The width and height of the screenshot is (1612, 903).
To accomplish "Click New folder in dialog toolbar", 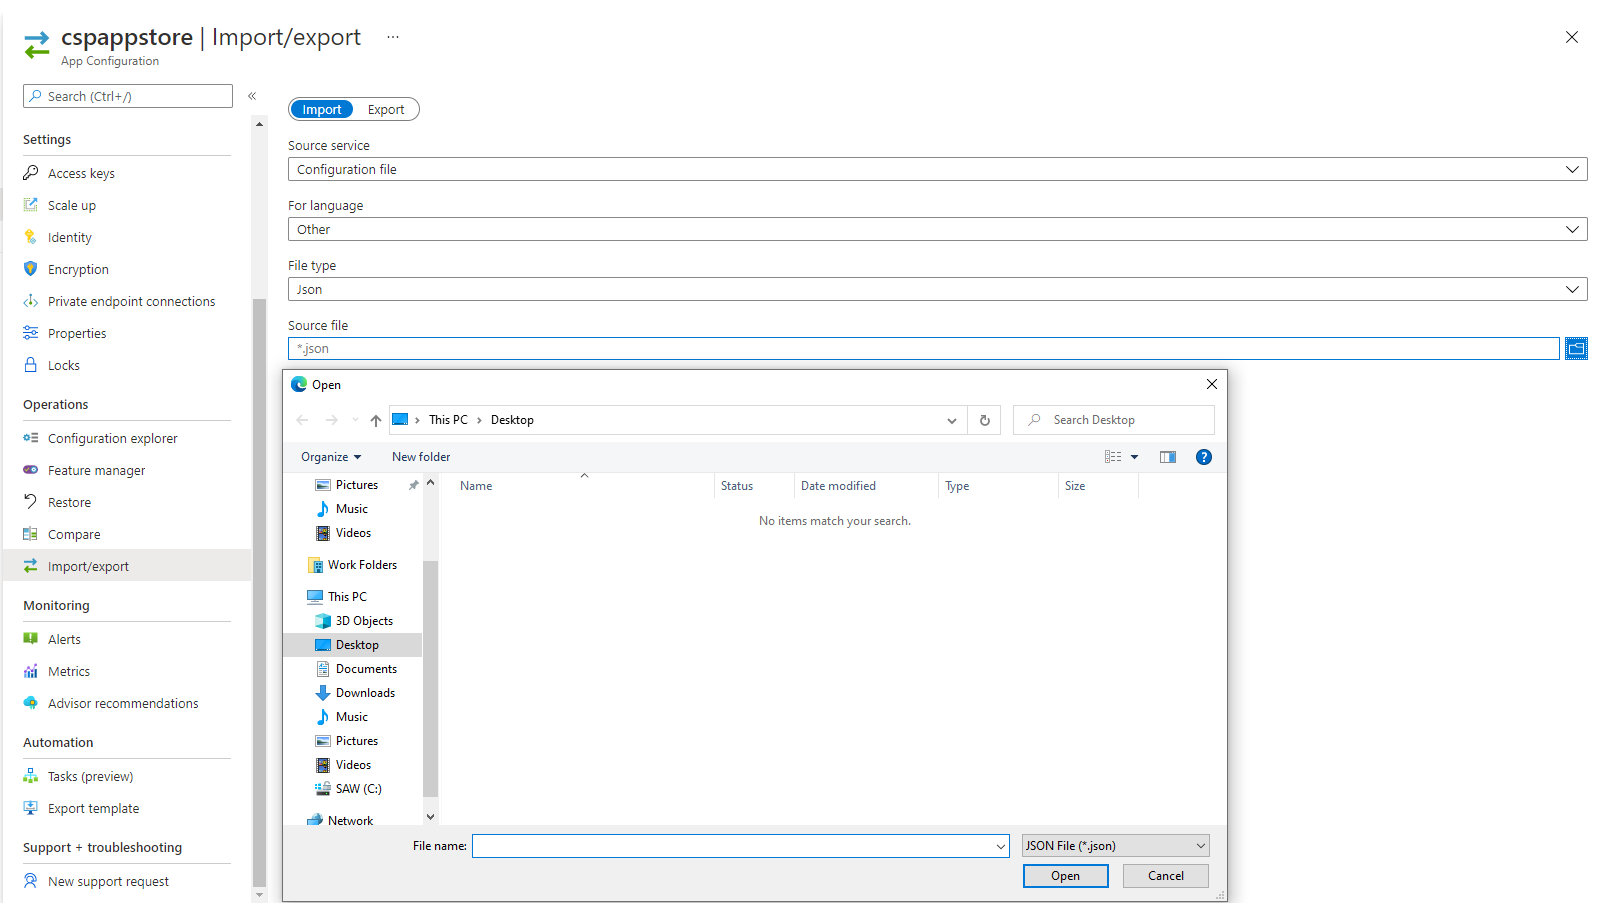I will [x=421, y=457].
